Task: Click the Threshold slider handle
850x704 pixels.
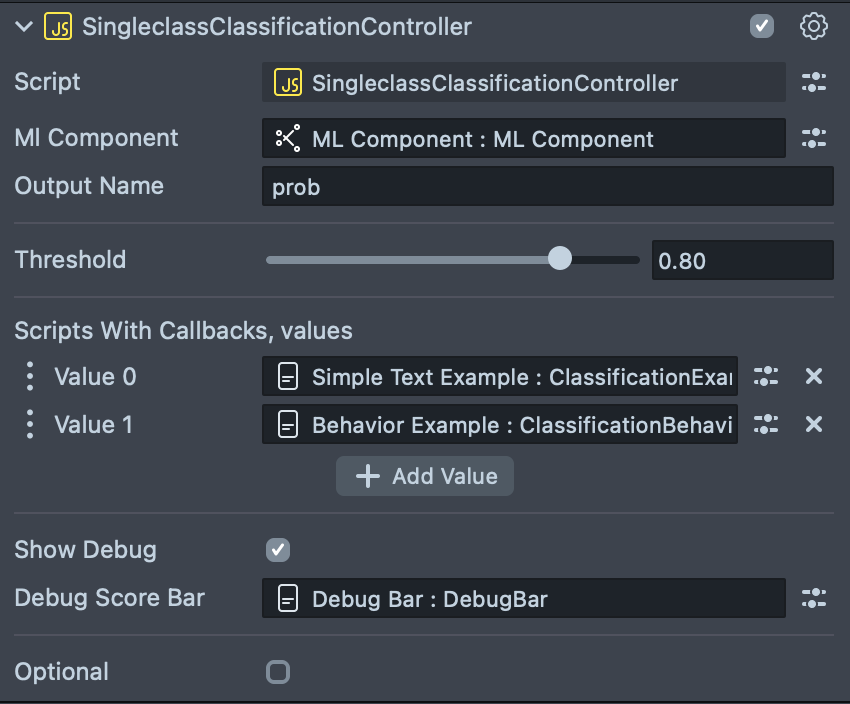Action: coord(560,260)
